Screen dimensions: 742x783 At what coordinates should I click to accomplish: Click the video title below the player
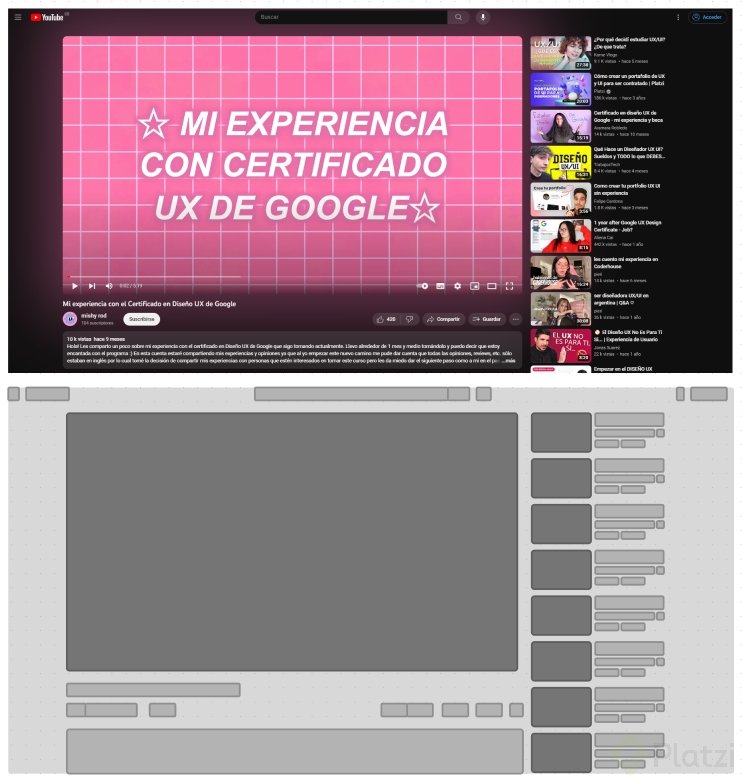pyautogui.click(x=149, y=304)
